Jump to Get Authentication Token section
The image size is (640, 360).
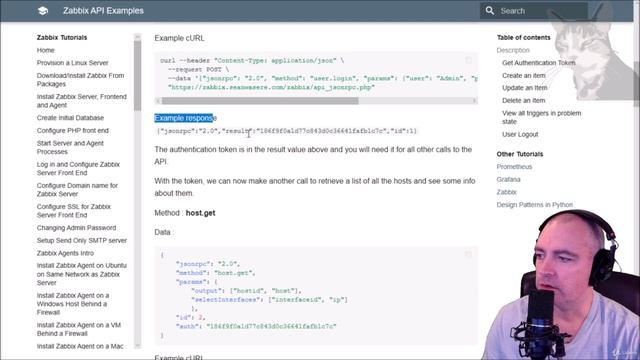tap(539, 63)
